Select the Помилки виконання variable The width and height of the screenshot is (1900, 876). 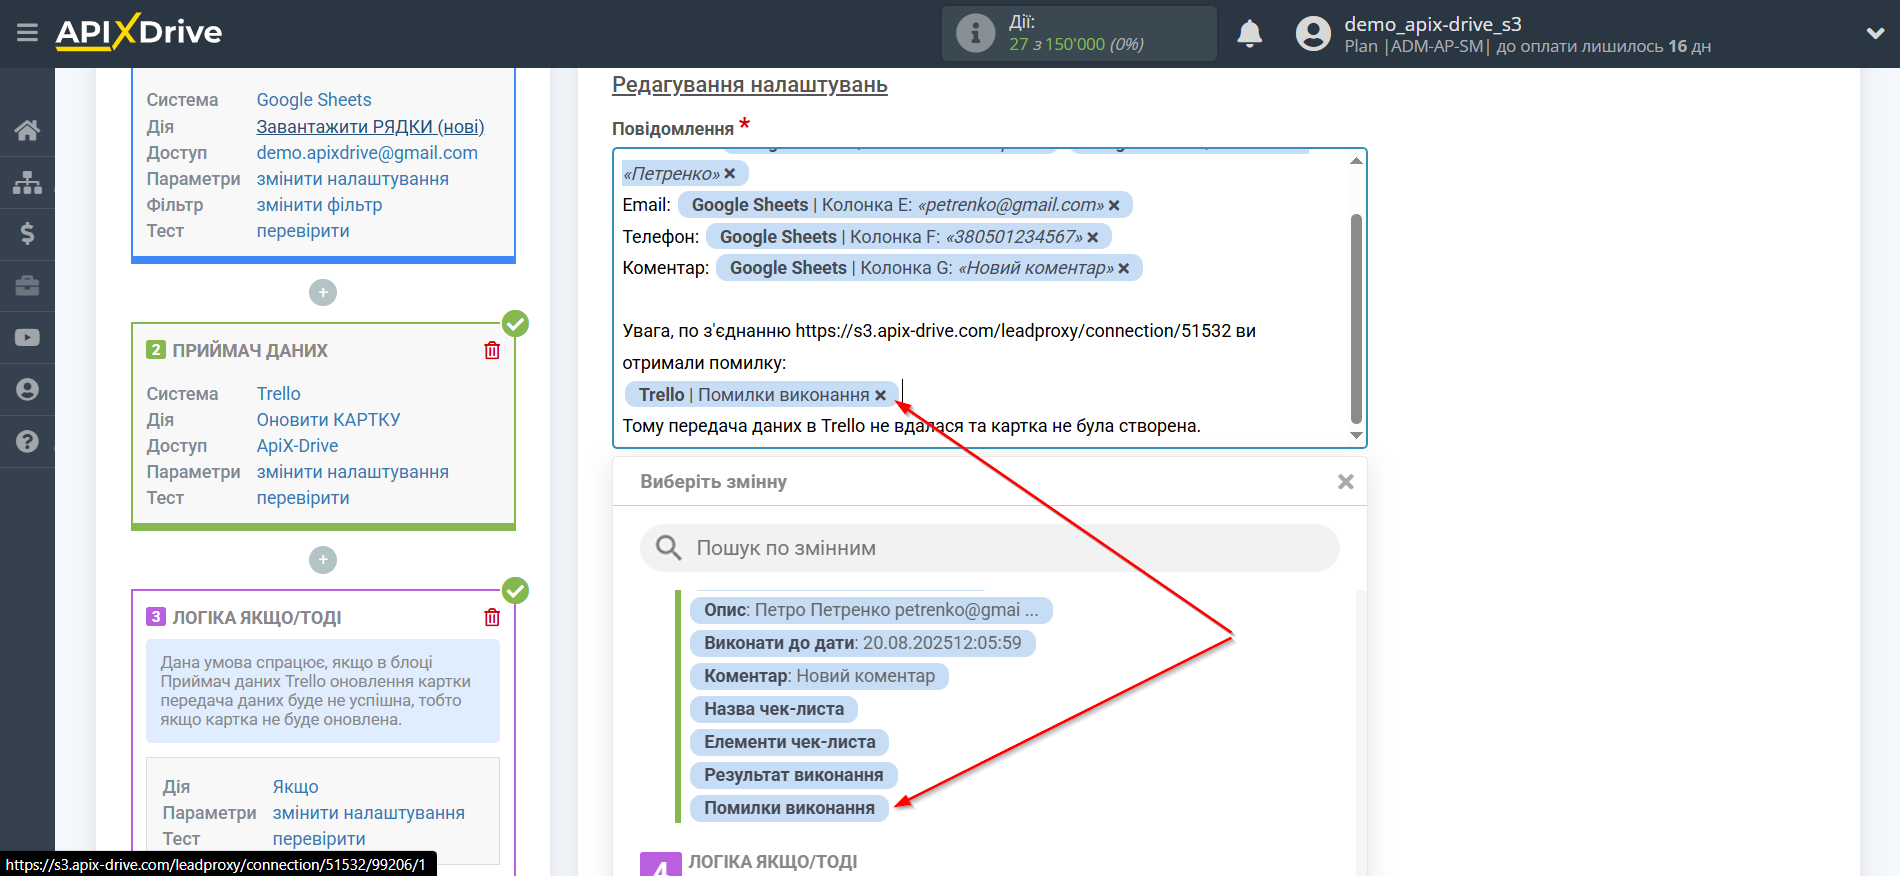click(789, 808)
